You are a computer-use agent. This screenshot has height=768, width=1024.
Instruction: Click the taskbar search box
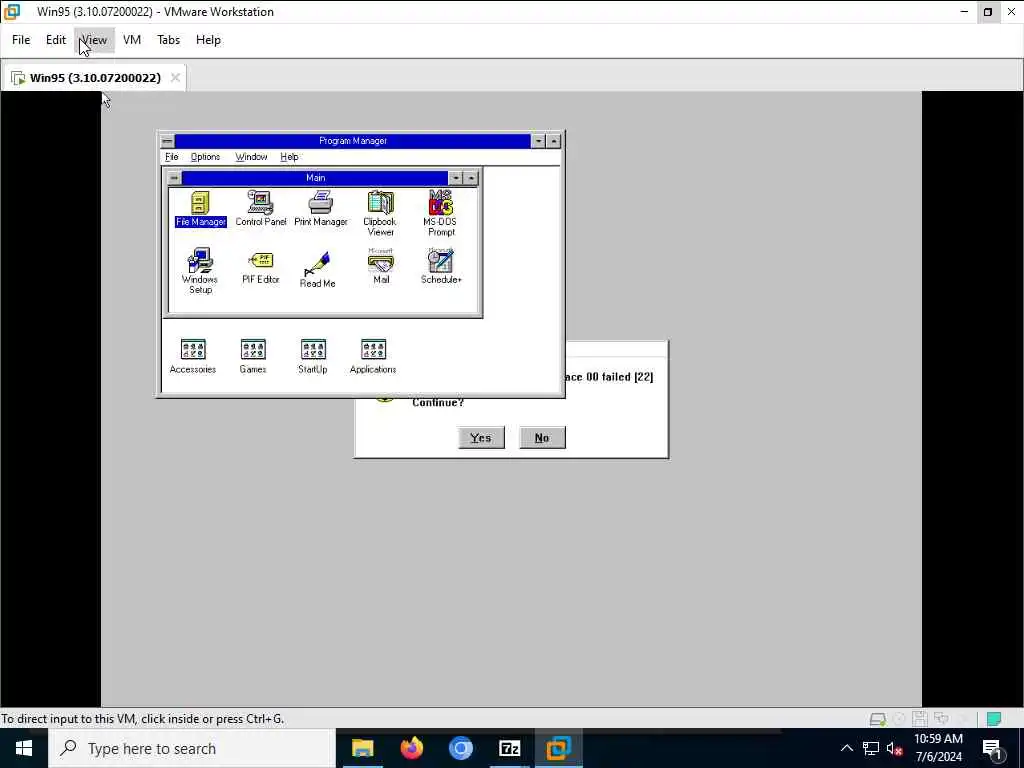(x=191, y=748)
